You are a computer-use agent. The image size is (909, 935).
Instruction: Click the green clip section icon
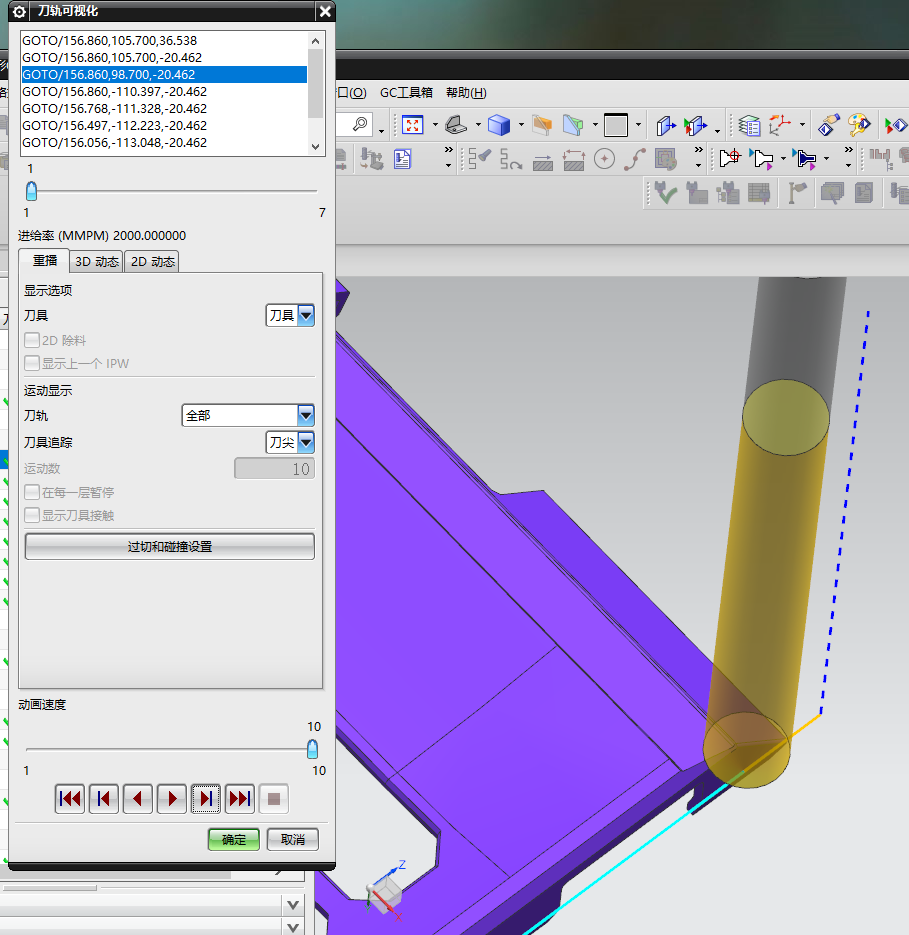[x=573, y=125]
